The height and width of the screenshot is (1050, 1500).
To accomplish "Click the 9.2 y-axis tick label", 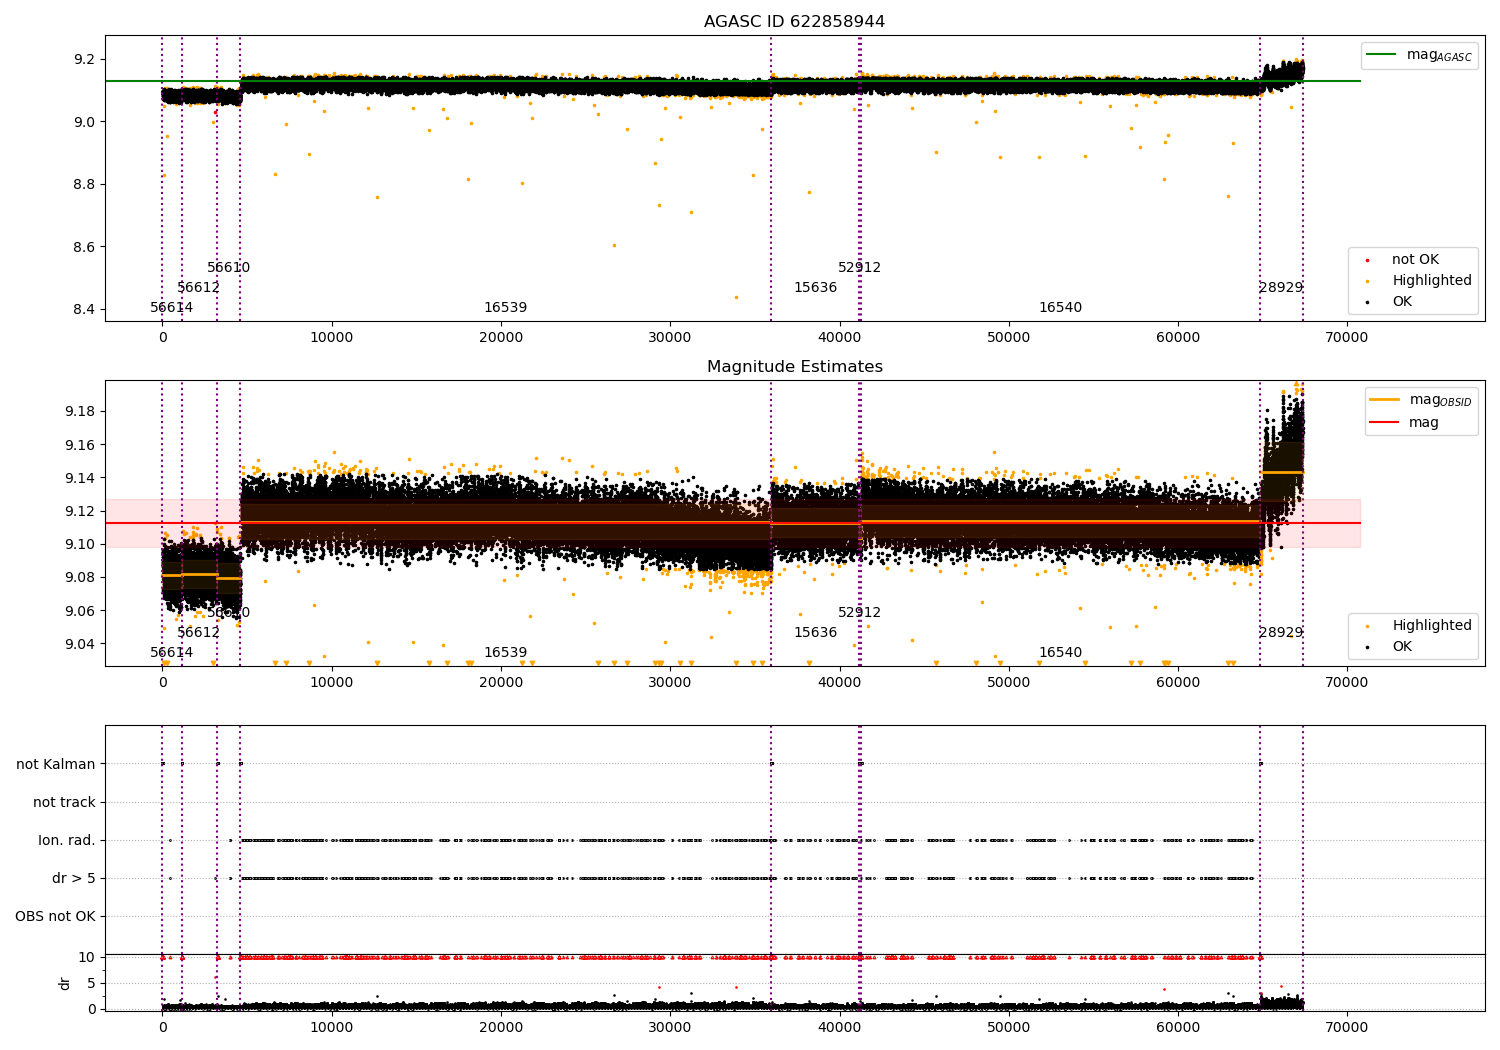I will [85, 59].
